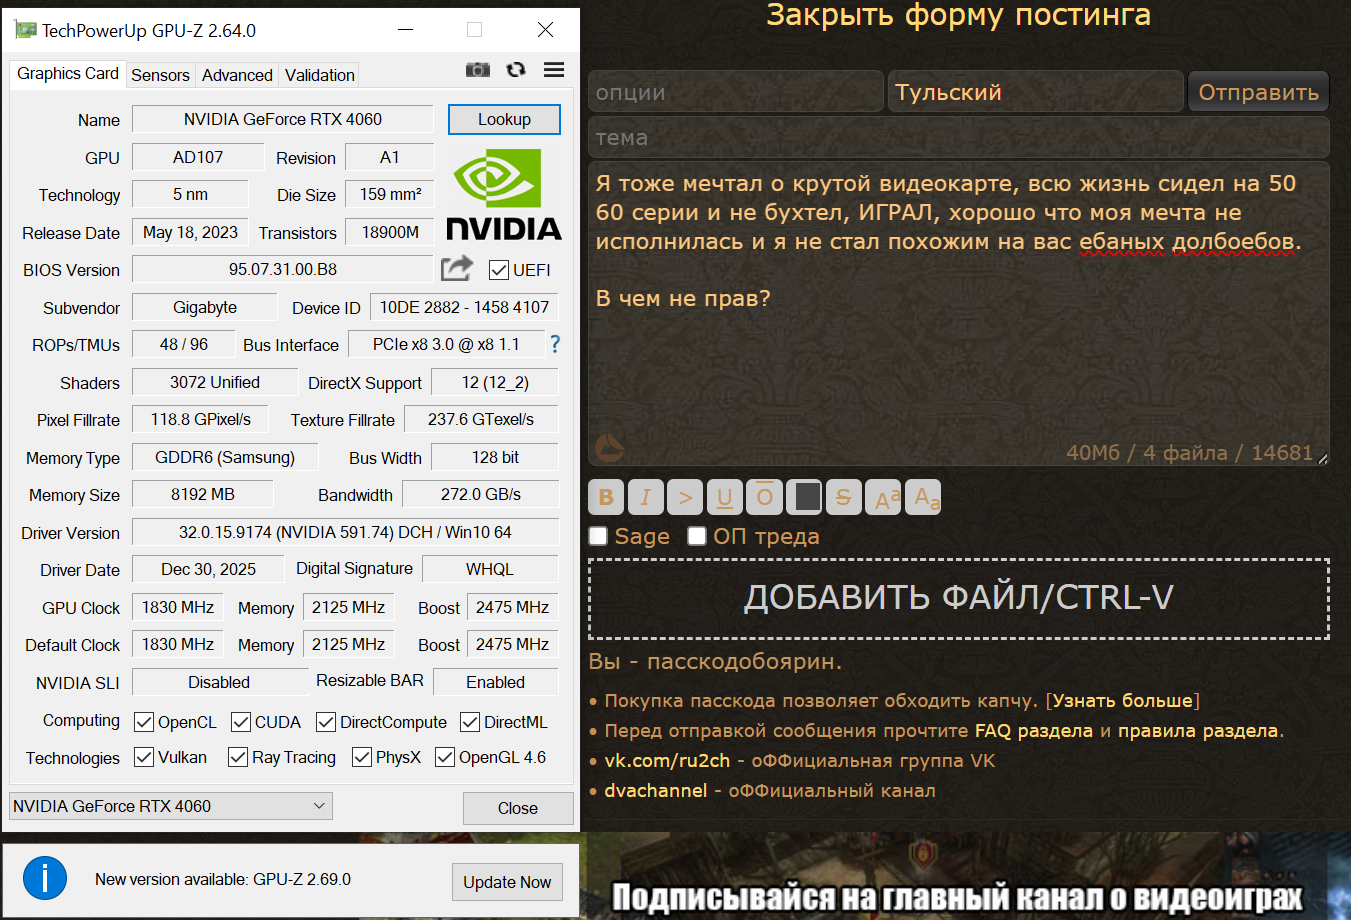Click the Memory Size value 8192 MB
Image resolution: width=1351 pixels, height=920 pixels.
(203, 494)
